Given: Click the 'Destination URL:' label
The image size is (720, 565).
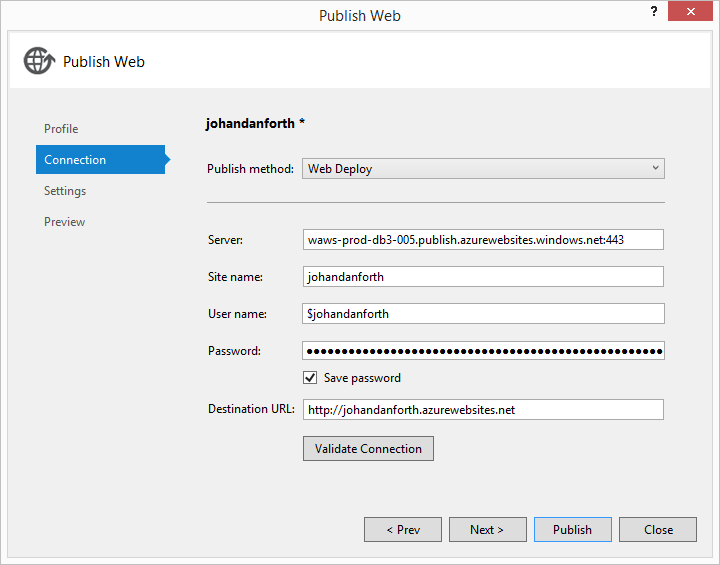Looking at the screenshot, I should tap(251, 409).
